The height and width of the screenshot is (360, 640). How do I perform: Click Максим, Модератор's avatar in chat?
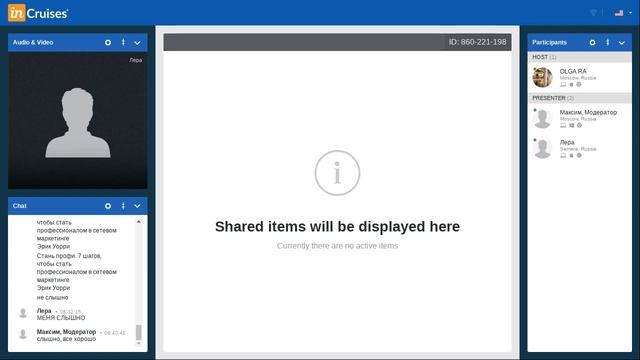coord(23,334)
